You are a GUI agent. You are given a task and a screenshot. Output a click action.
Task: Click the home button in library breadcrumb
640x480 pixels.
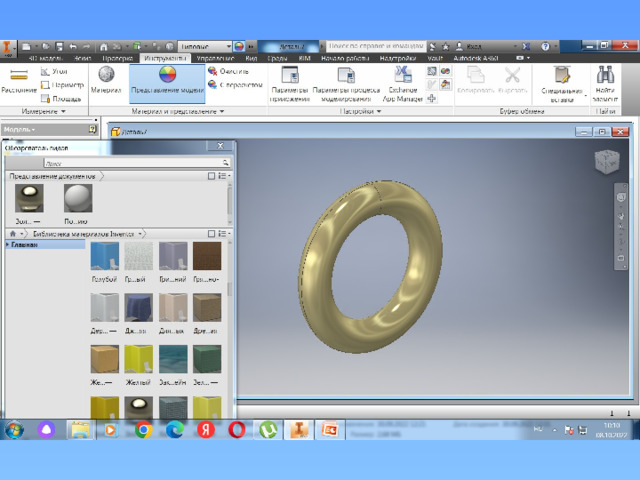point(12,233)
